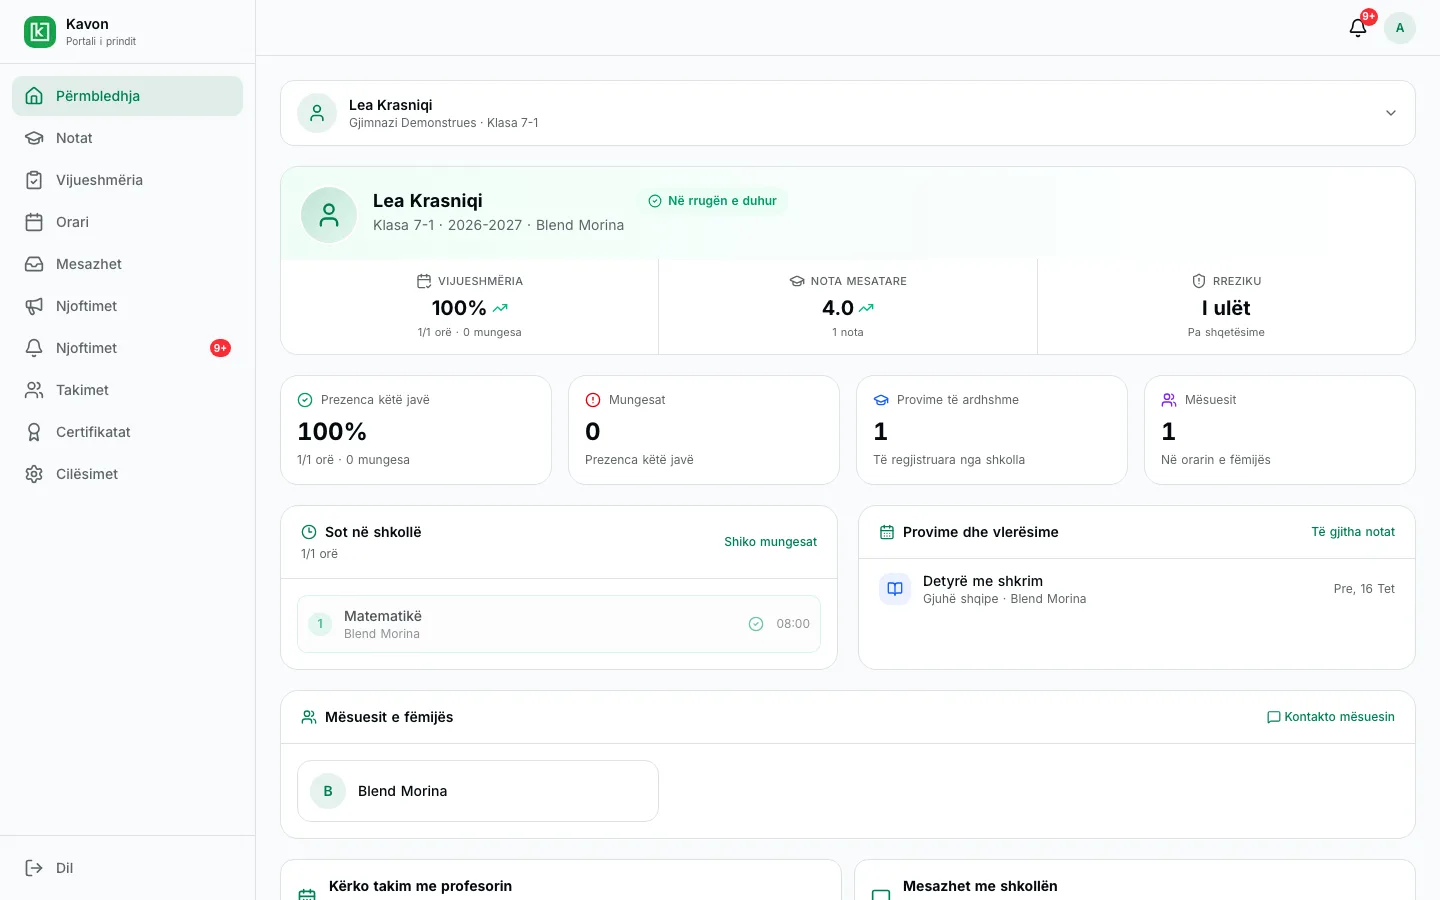Click the Takimet people icon
1440x900 pixels.
[34, 390]
